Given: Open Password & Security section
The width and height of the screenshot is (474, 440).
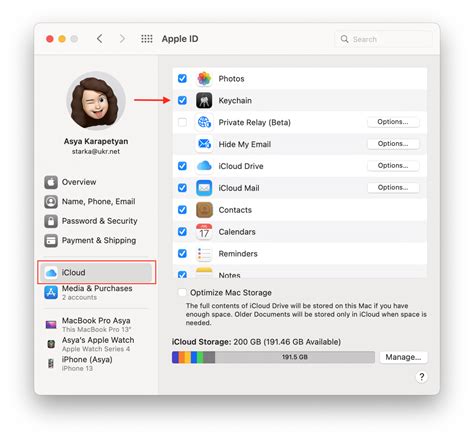Looking at the screenshot, I should [97, 221].
